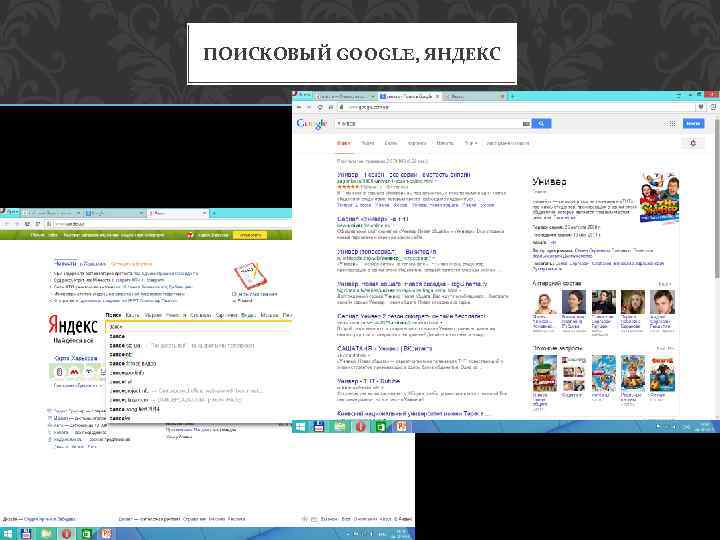Click first actor photo in knowledge panel
Viewport: 720px width, 540px height.
[x=545, y=302]
